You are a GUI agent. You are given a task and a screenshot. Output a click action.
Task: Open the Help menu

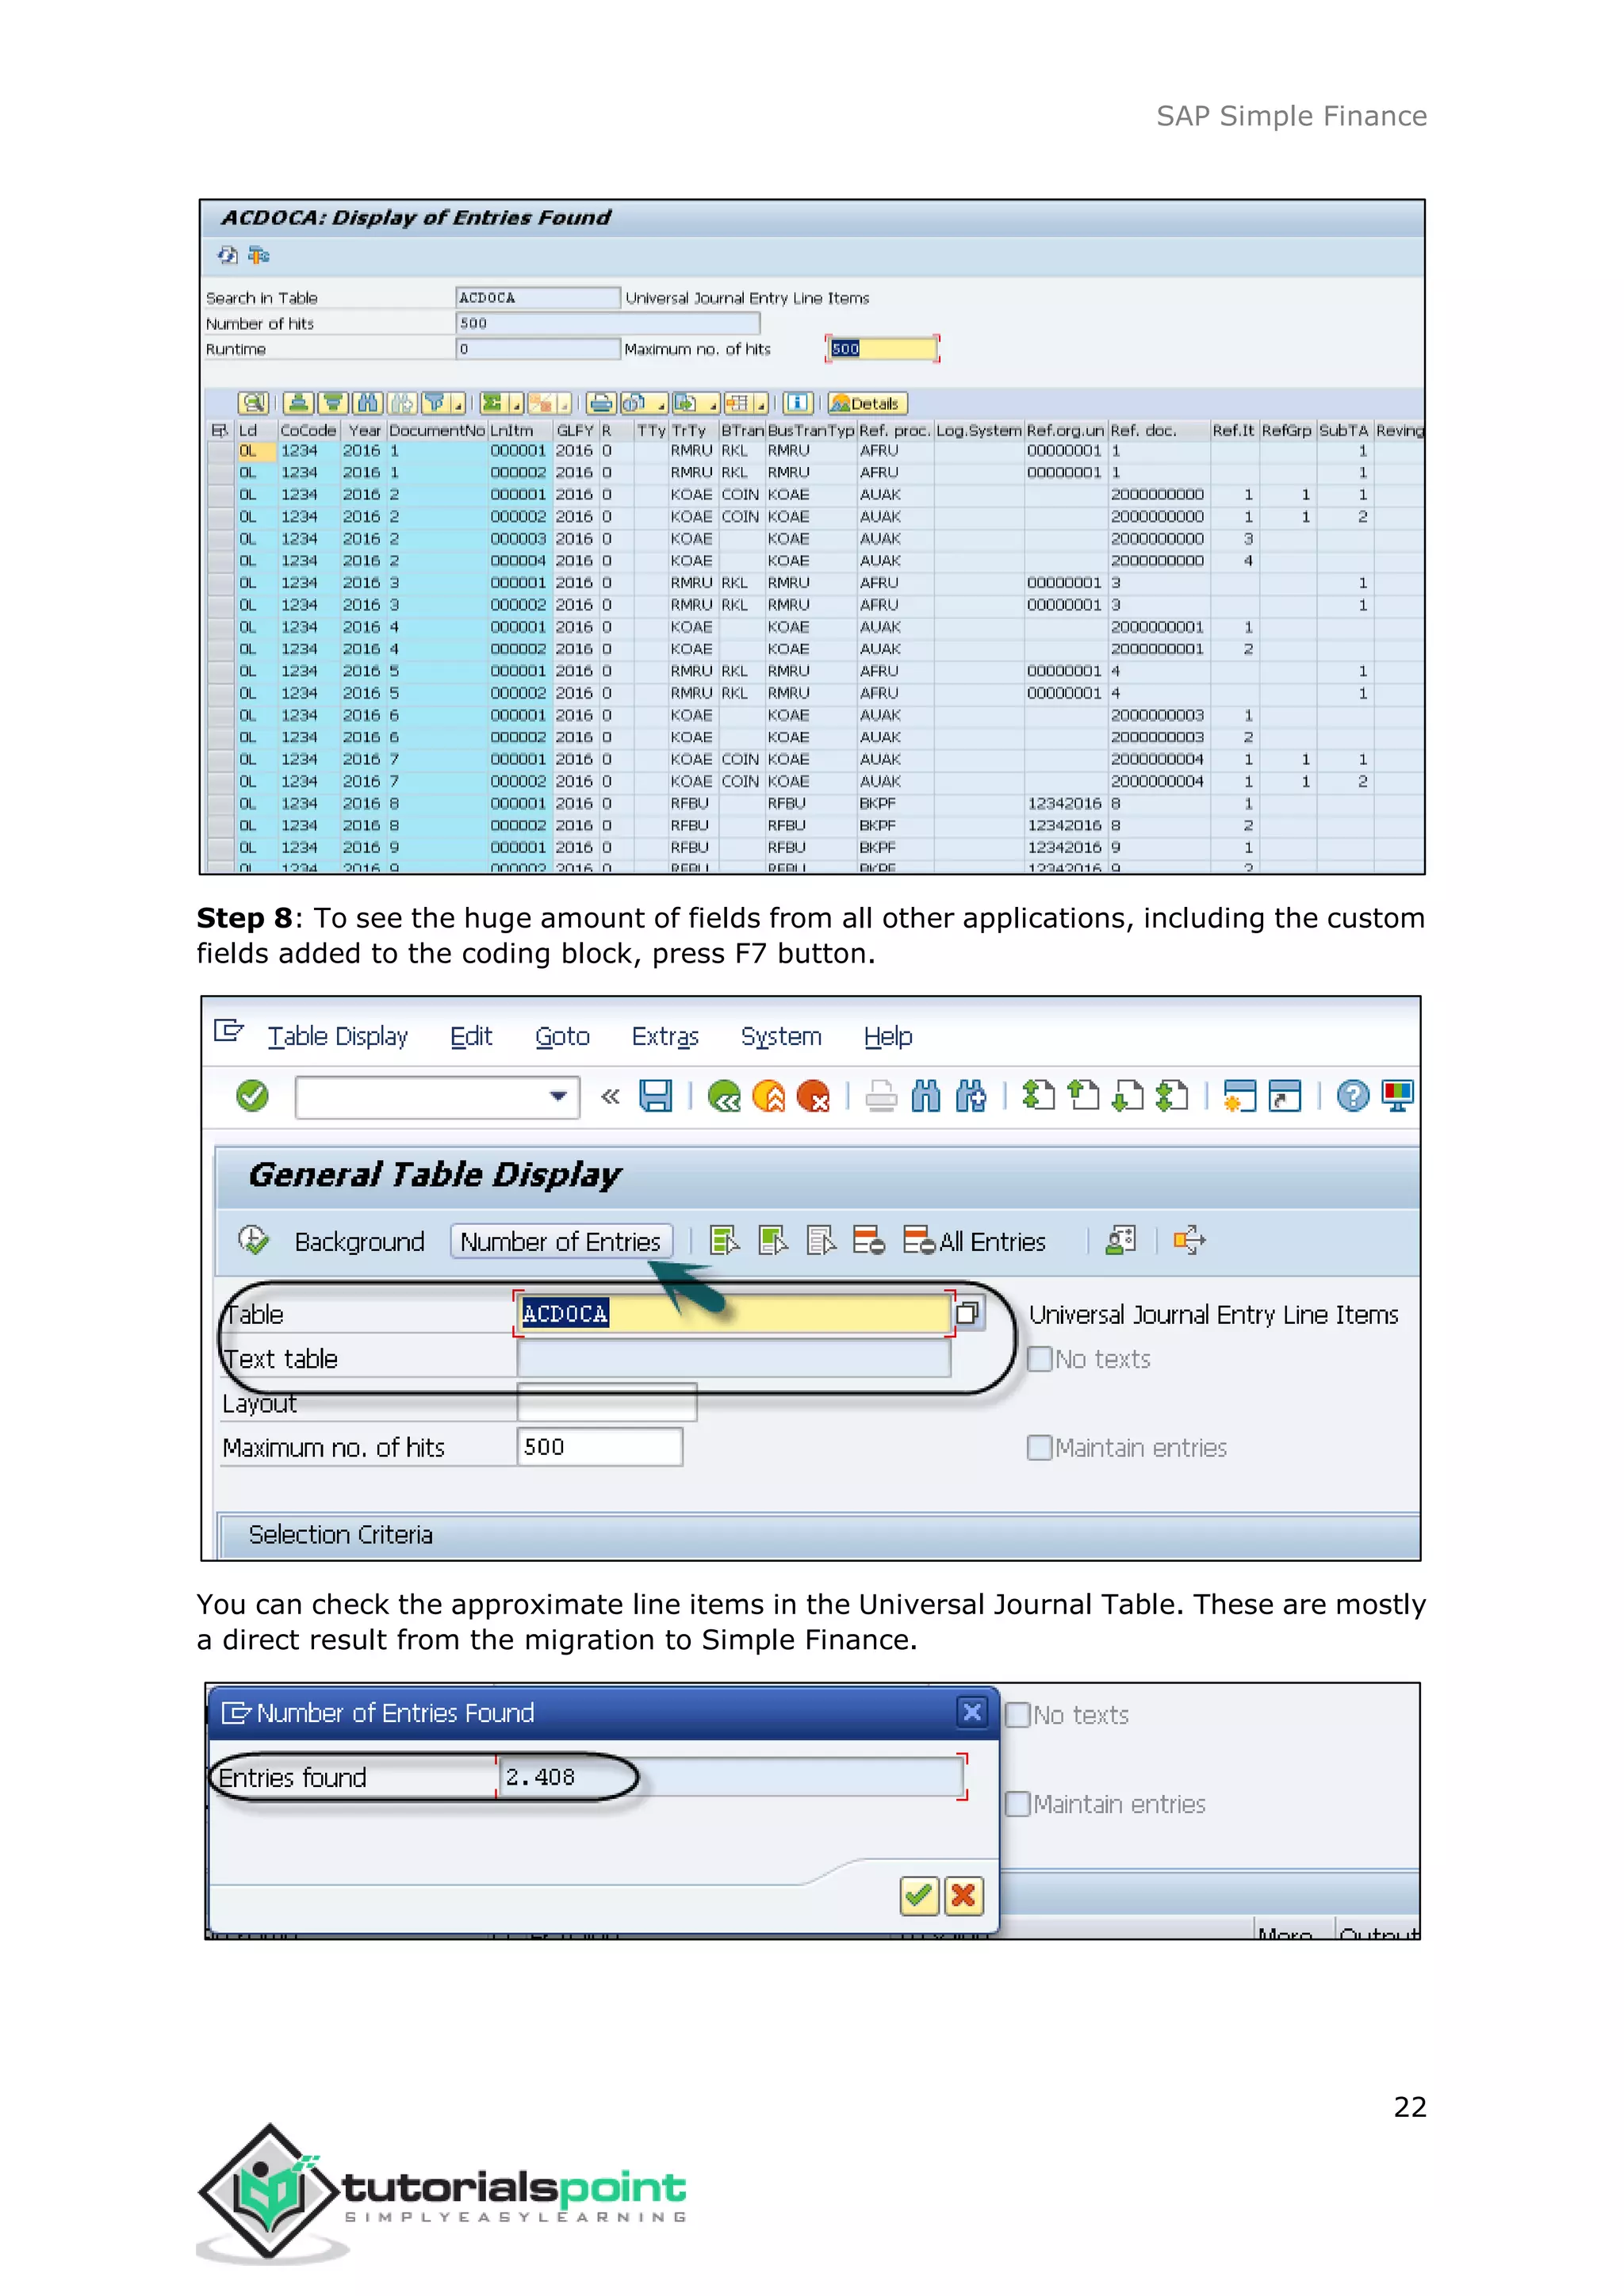[888, 1037]
